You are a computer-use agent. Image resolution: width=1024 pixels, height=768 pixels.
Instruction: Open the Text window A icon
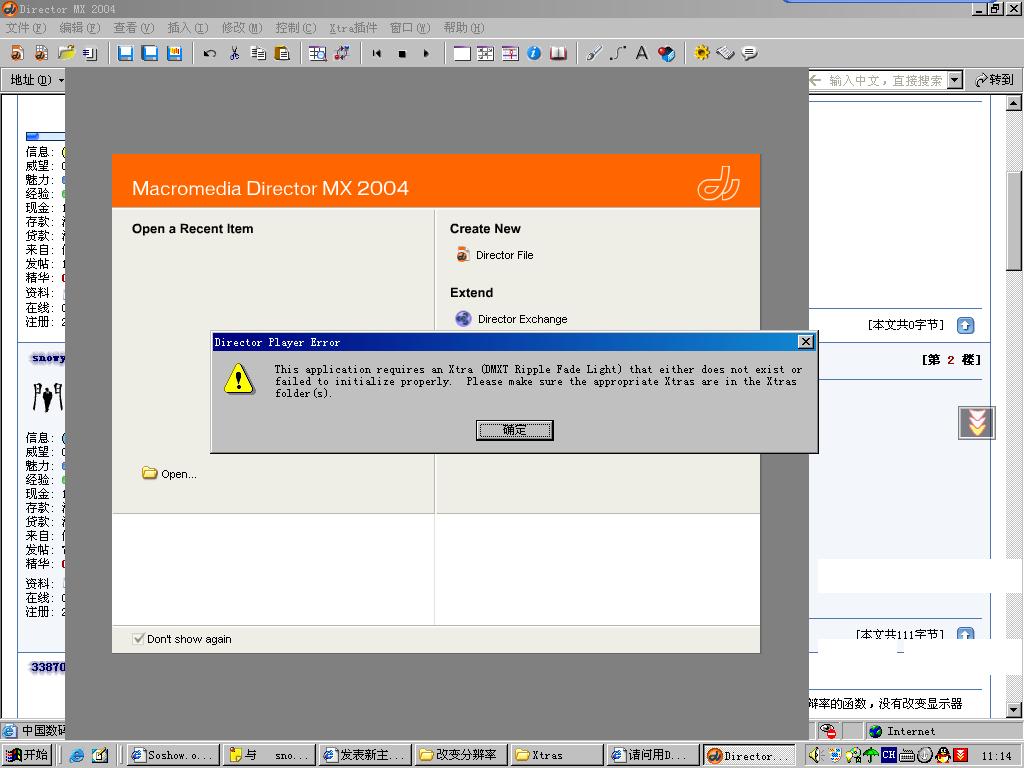pyautogui.click(x=642, y=54)
